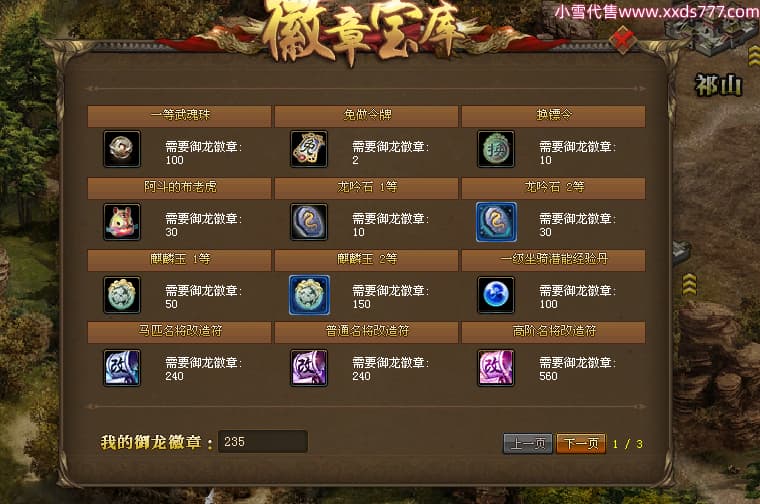Click the 免做令牌 token icon
The width and height of the screenshot is (760, 504).
point(309,149)
